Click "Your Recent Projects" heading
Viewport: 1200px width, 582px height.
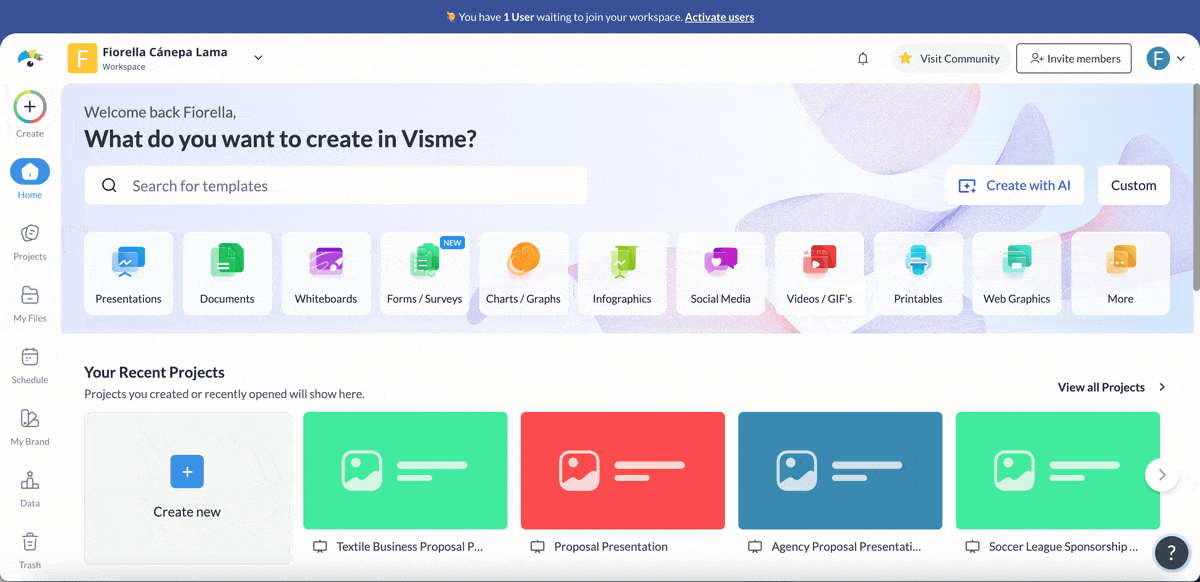pos(154,372)
